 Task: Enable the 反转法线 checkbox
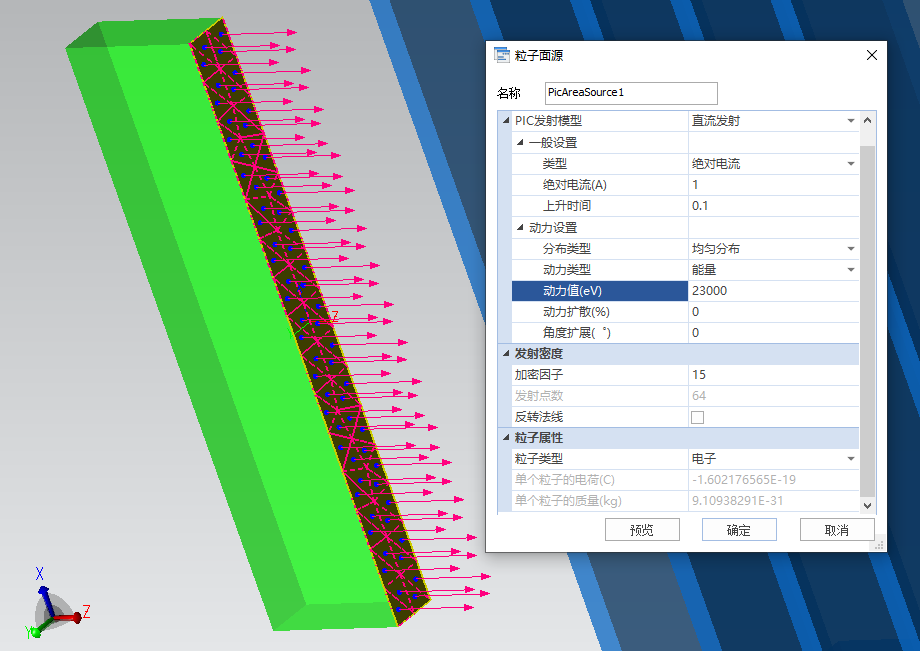click(x=697, y=417)
